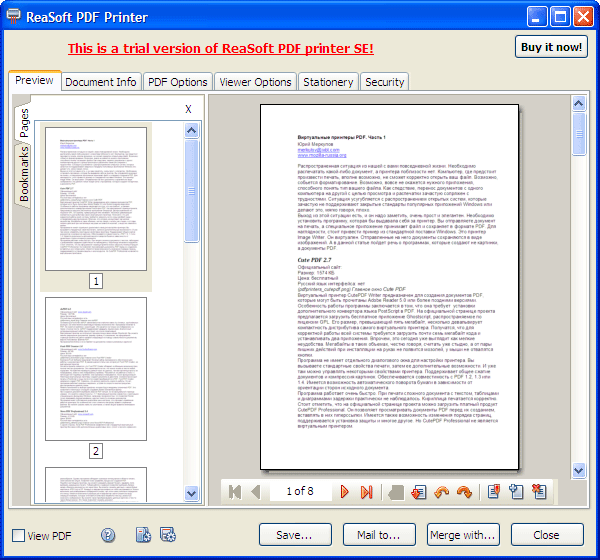Viewport: 600px width, 560px height.
Task: Open the PDF Options tab
Action: 178,82
